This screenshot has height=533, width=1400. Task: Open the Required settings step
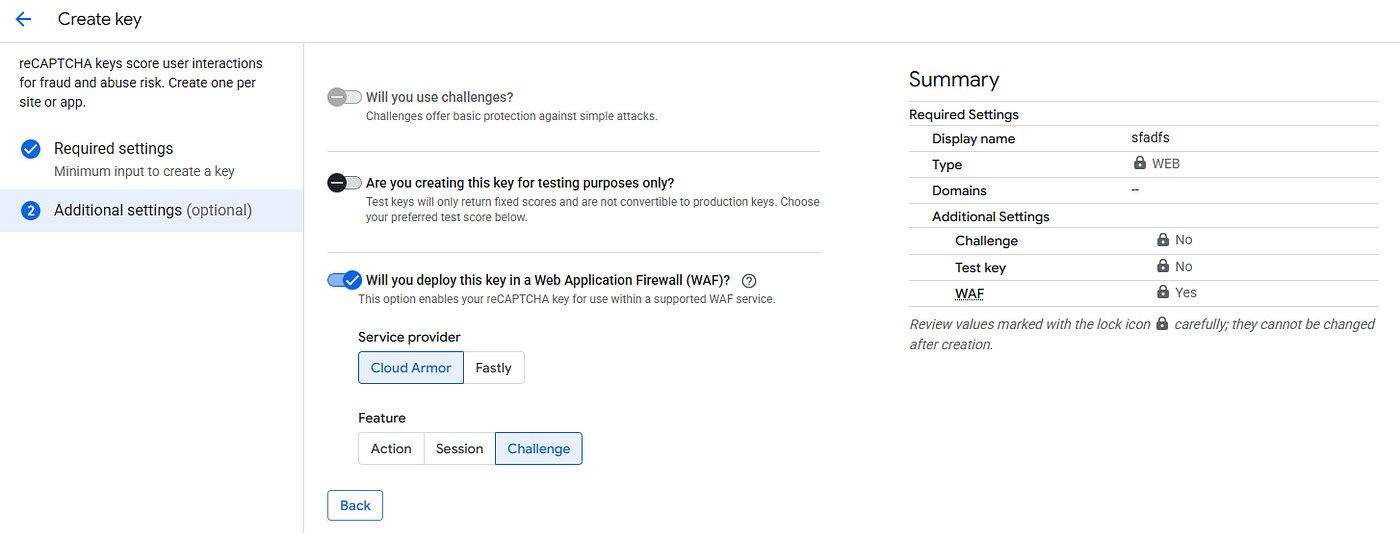point(152,159)
